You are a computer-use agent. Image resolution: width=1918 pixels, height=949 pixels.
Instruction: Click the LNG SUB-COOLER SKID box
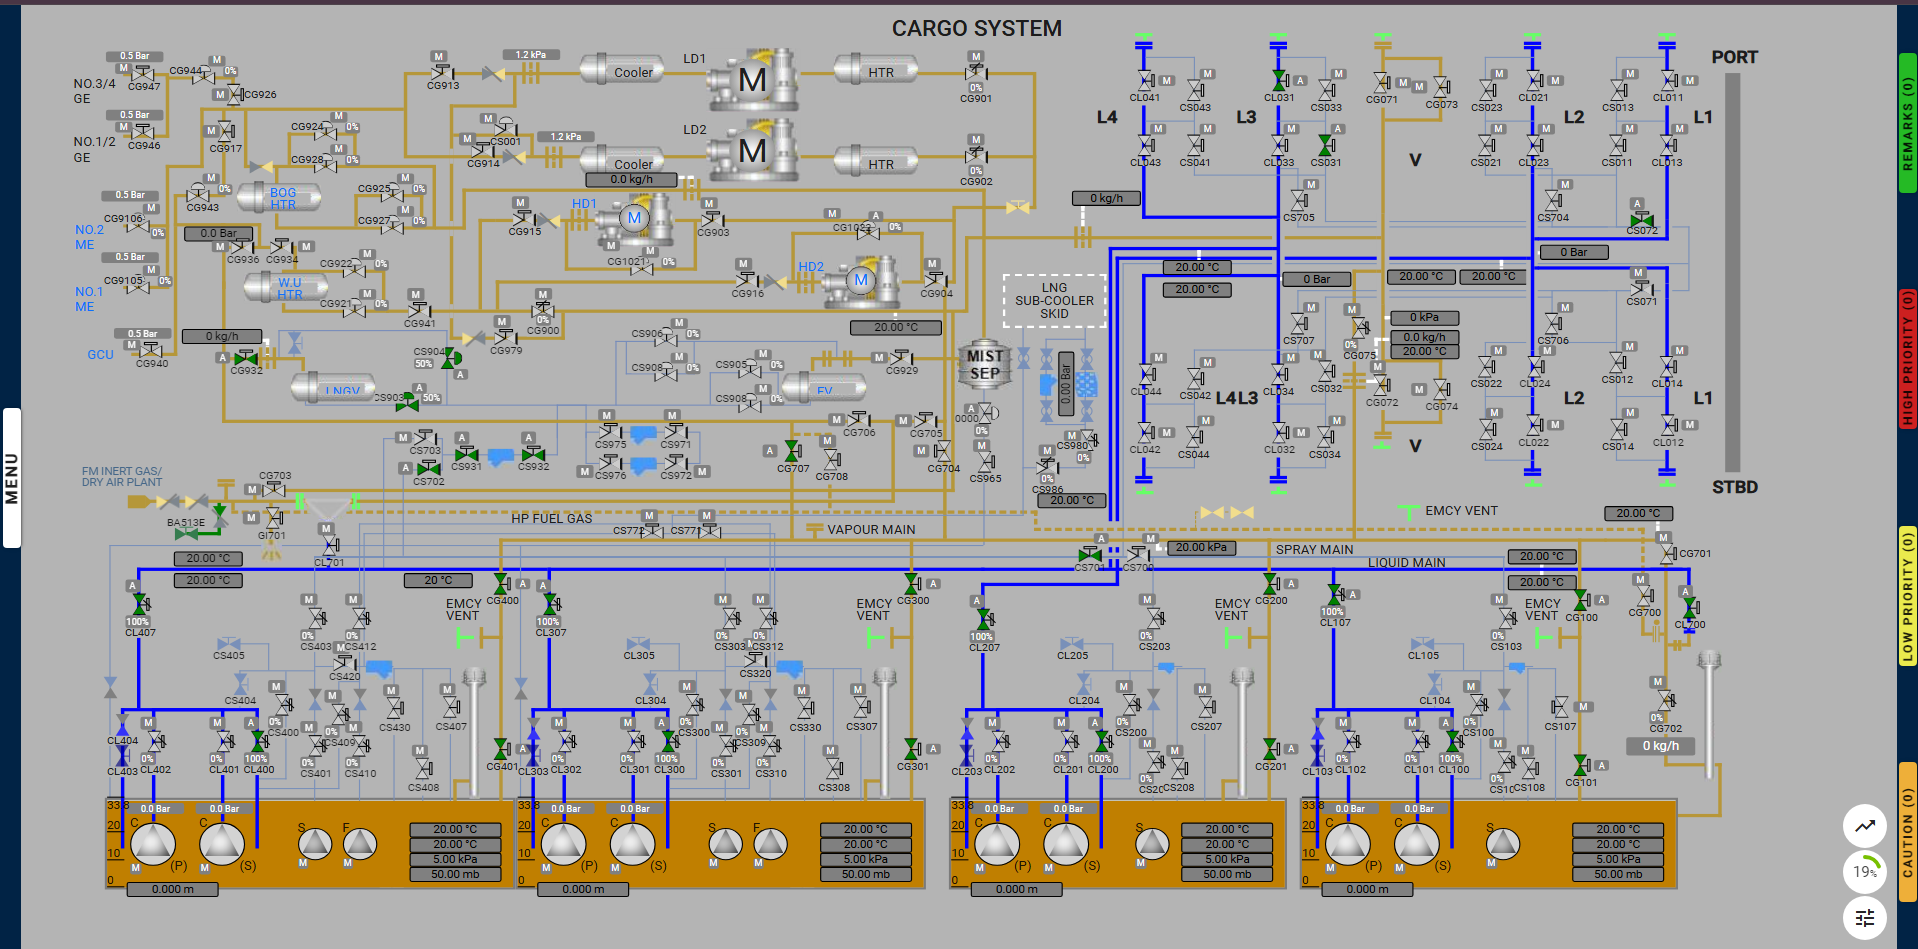click(x=1054, y=301)
